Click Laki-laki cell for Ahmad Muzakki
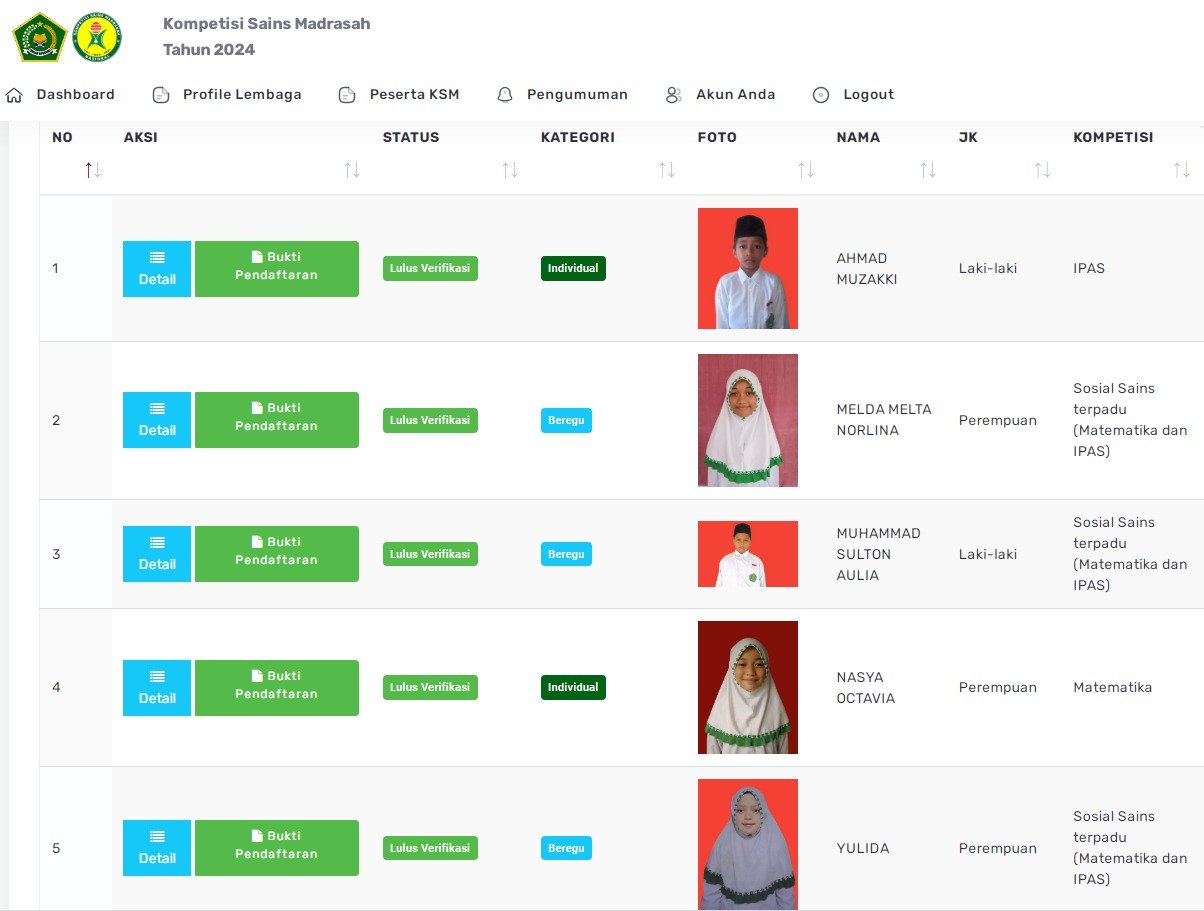The width and height of the screenshot is (1204, 911). click(x=988, y=268)
